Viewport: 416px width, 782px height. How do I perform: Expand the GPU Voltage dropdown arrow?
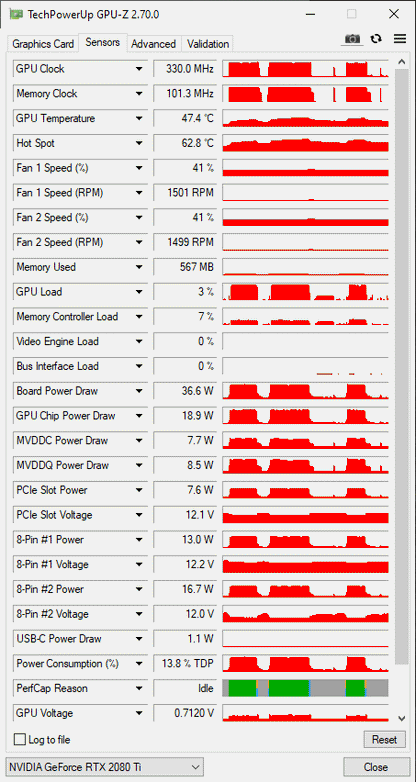coord(139,713)
